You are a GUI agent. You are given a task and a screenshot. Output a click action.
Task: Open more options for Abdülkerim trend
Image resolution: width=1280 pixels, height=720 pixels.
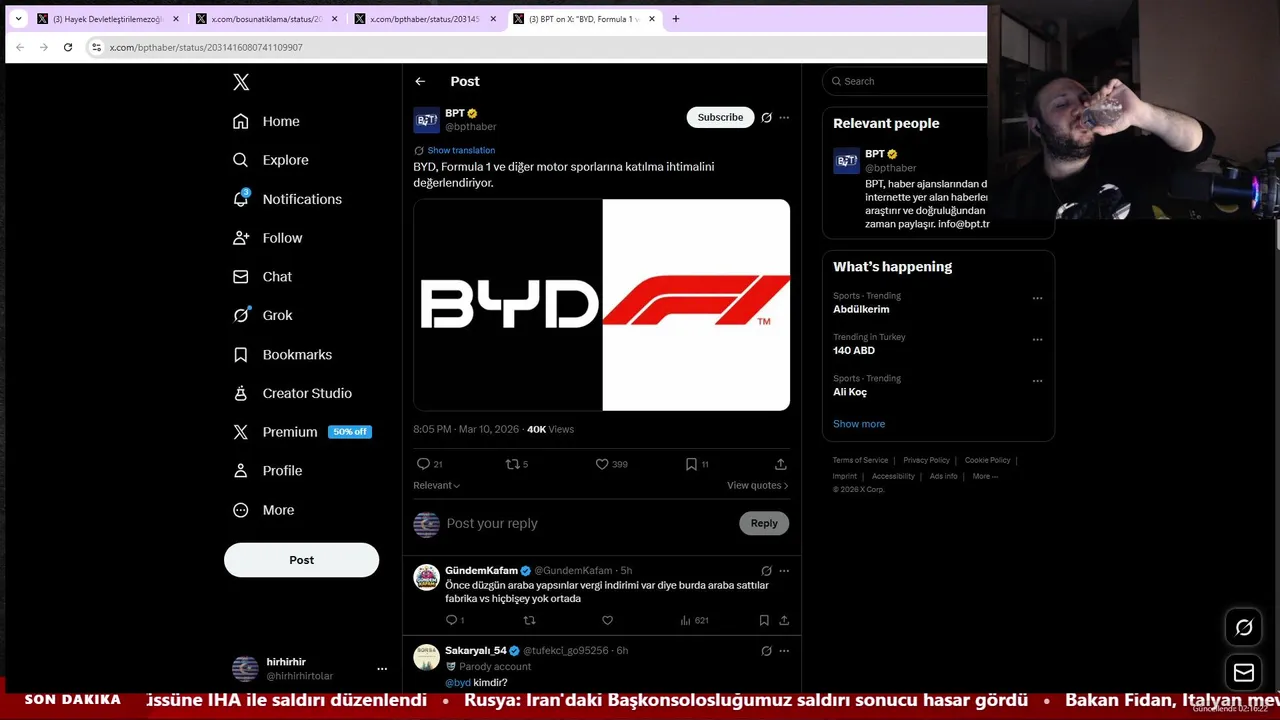coord(1037,298)
